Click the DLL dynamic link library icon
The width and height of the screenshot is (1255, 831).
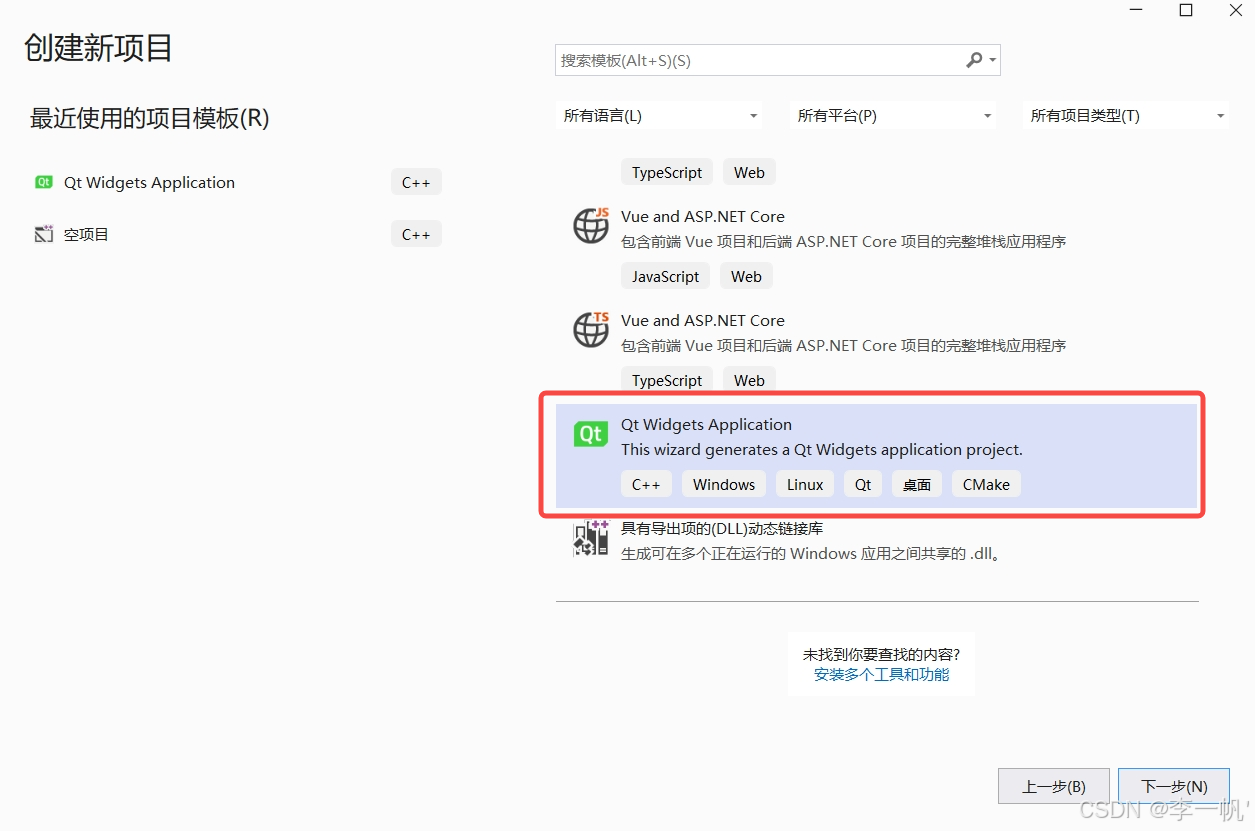click(x=591, y=537)
